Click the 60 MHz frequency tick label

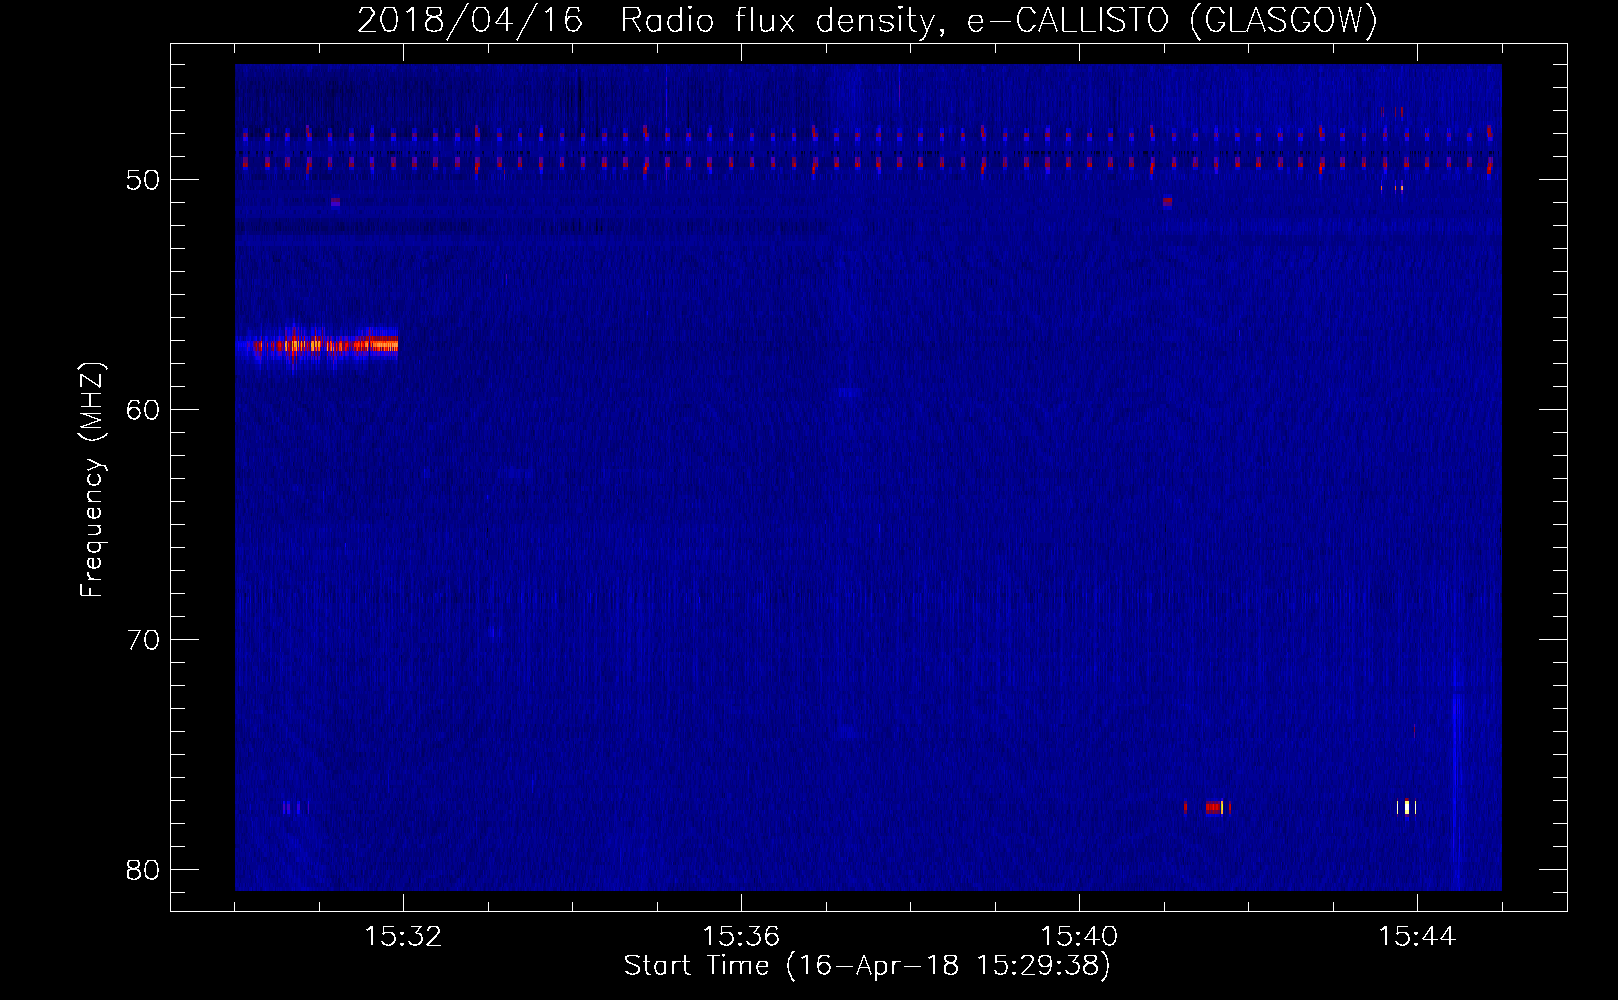coord(144,410)
